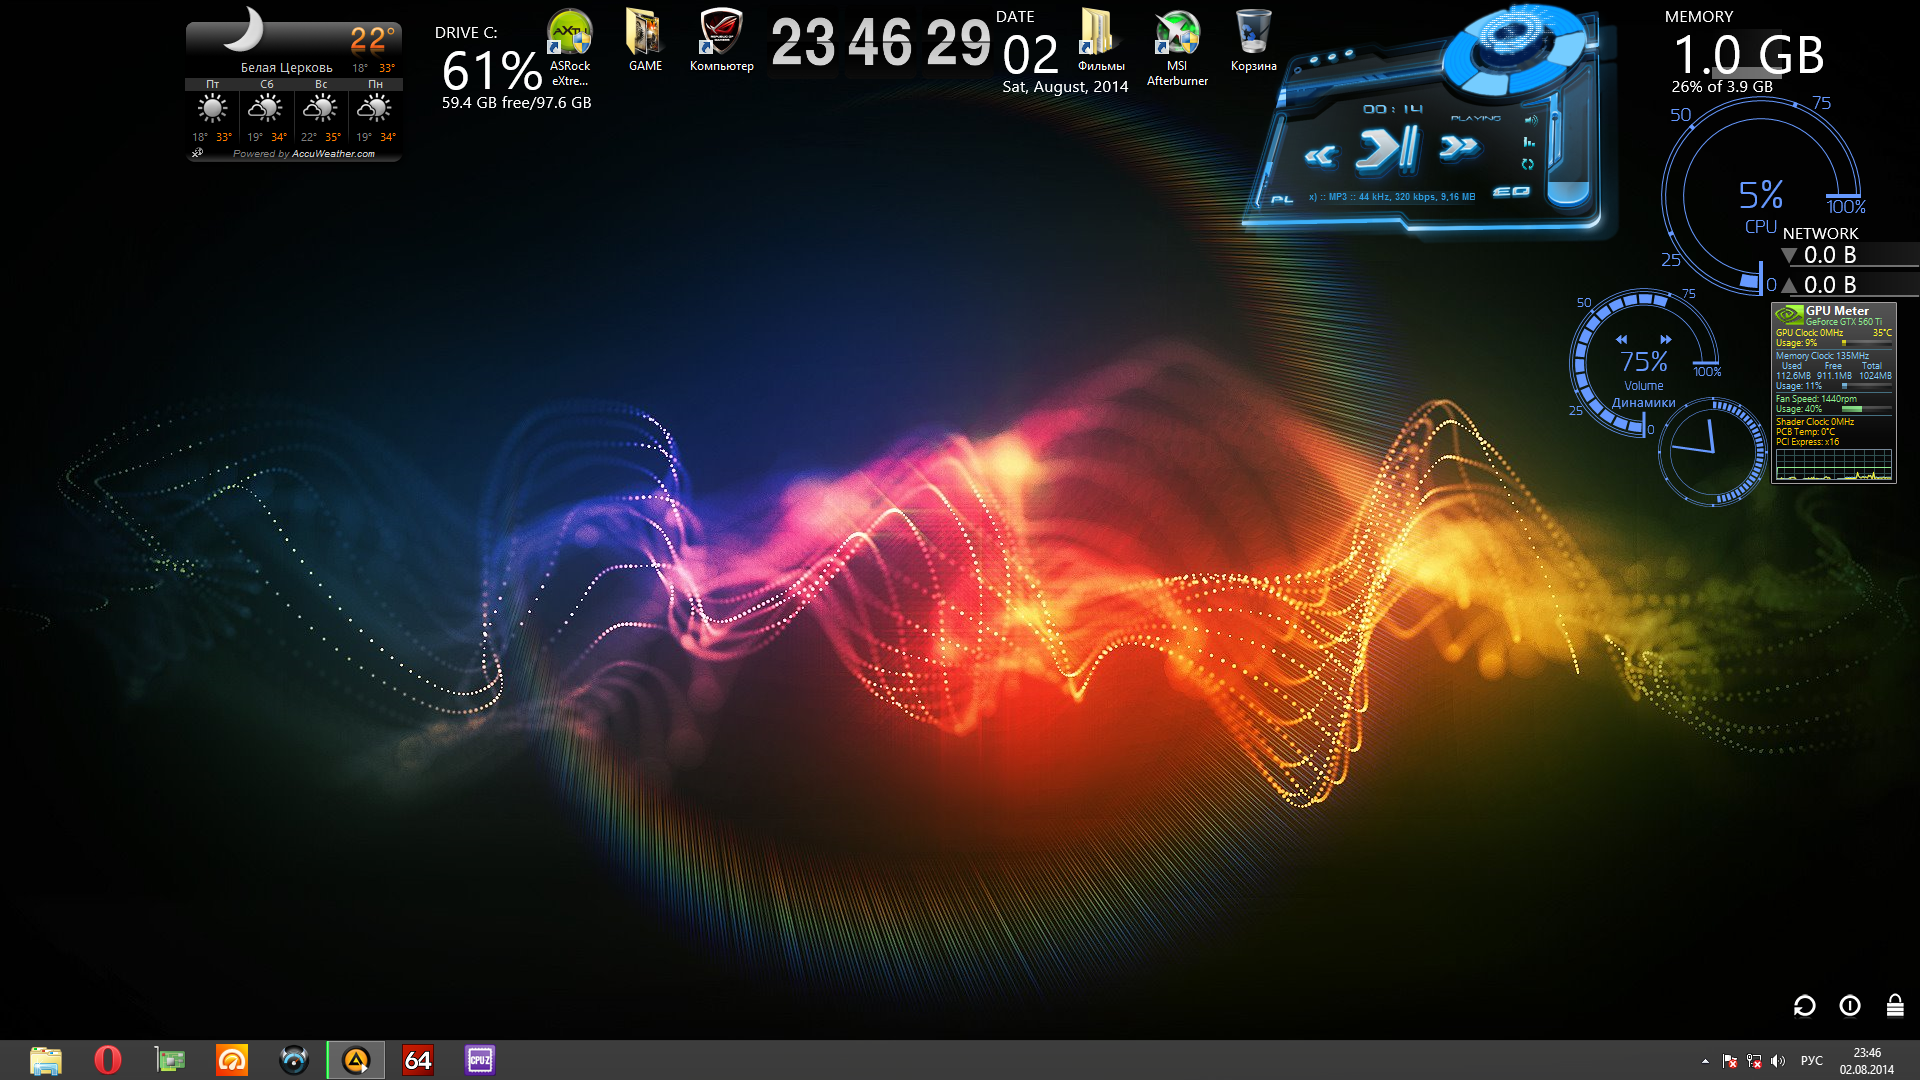Open the PL playlist in the player
The width and height of the screenshot is (1920, 1080).
tap(1282, 199)
